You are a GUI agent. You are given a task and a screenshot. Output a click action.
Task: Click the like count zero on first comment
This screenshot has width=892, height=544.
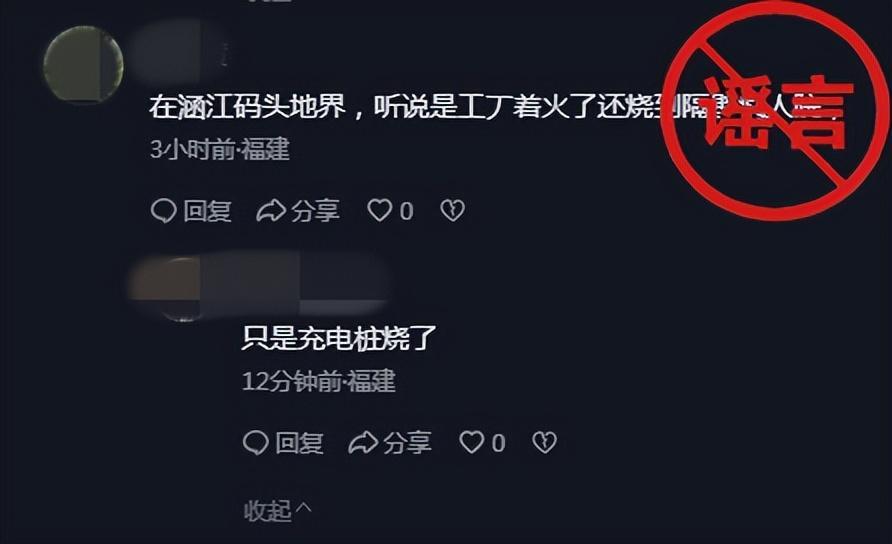click(x=406, y=212)
